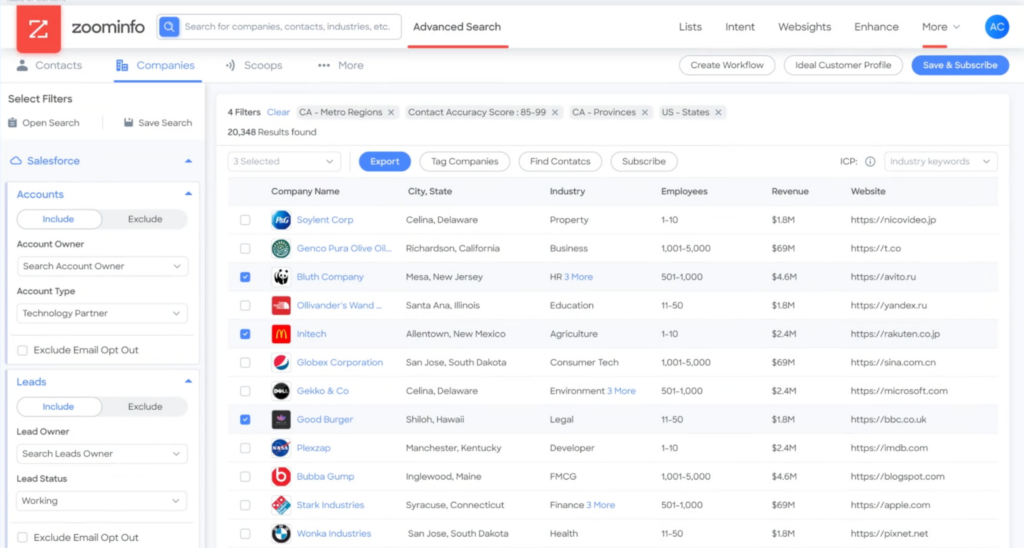1024x548 pixels.
Task: Open Lists in top navigation
Action: pos(690,27)
